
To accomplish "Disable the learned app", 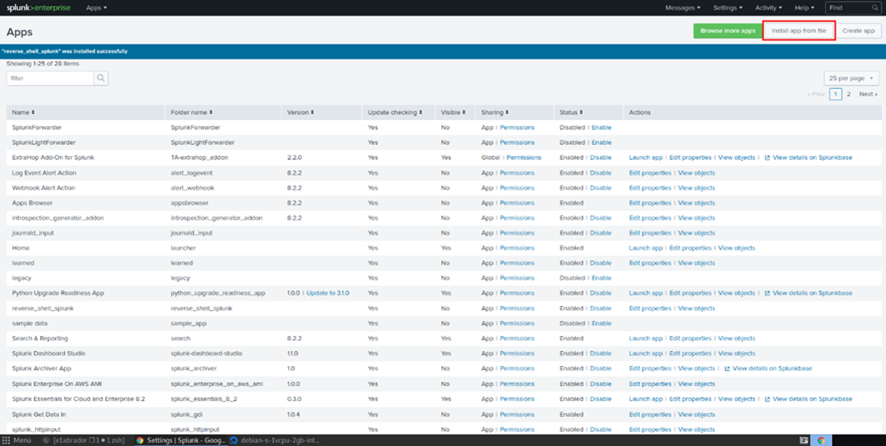I will tap(601, 263).
